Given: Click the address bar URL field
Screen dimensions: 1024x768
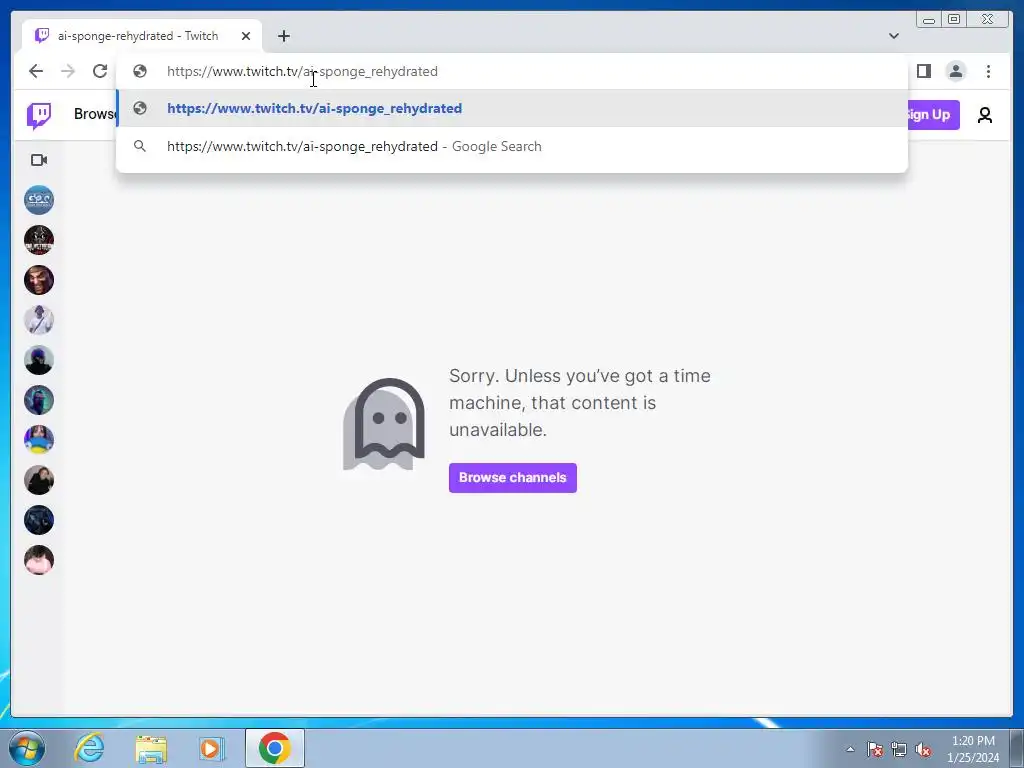Looking at the screenshot, I should point(511,71).
